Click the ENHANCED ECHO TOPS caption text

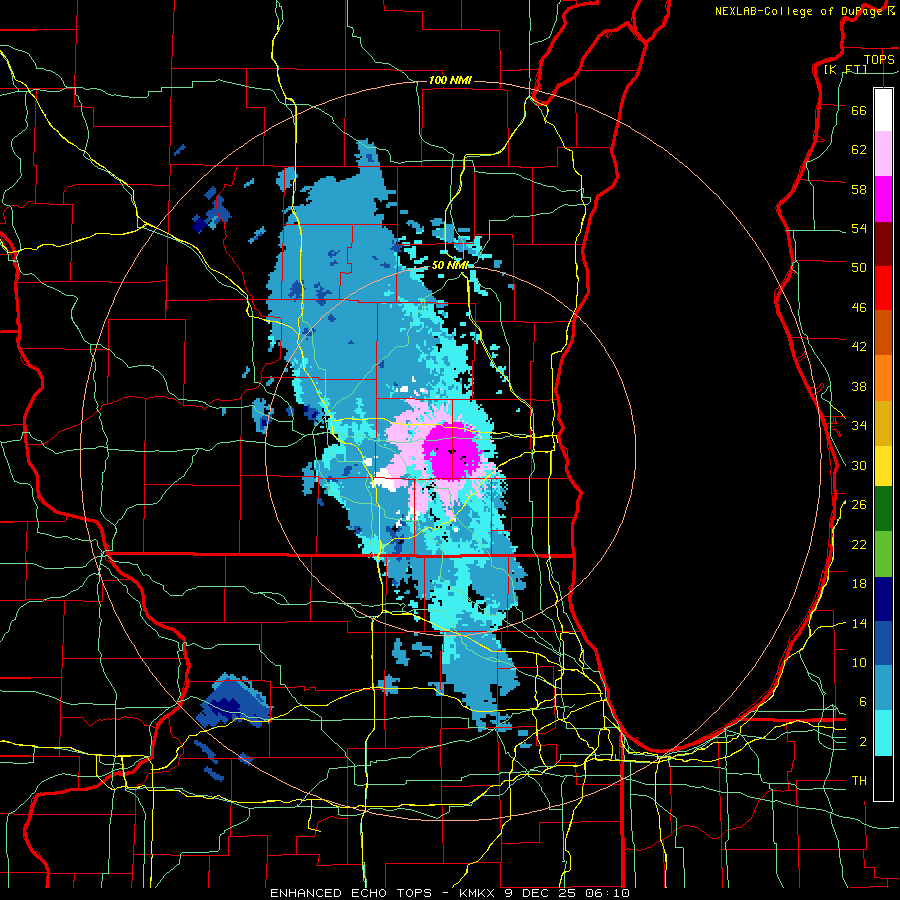click(x=351, y=893)
